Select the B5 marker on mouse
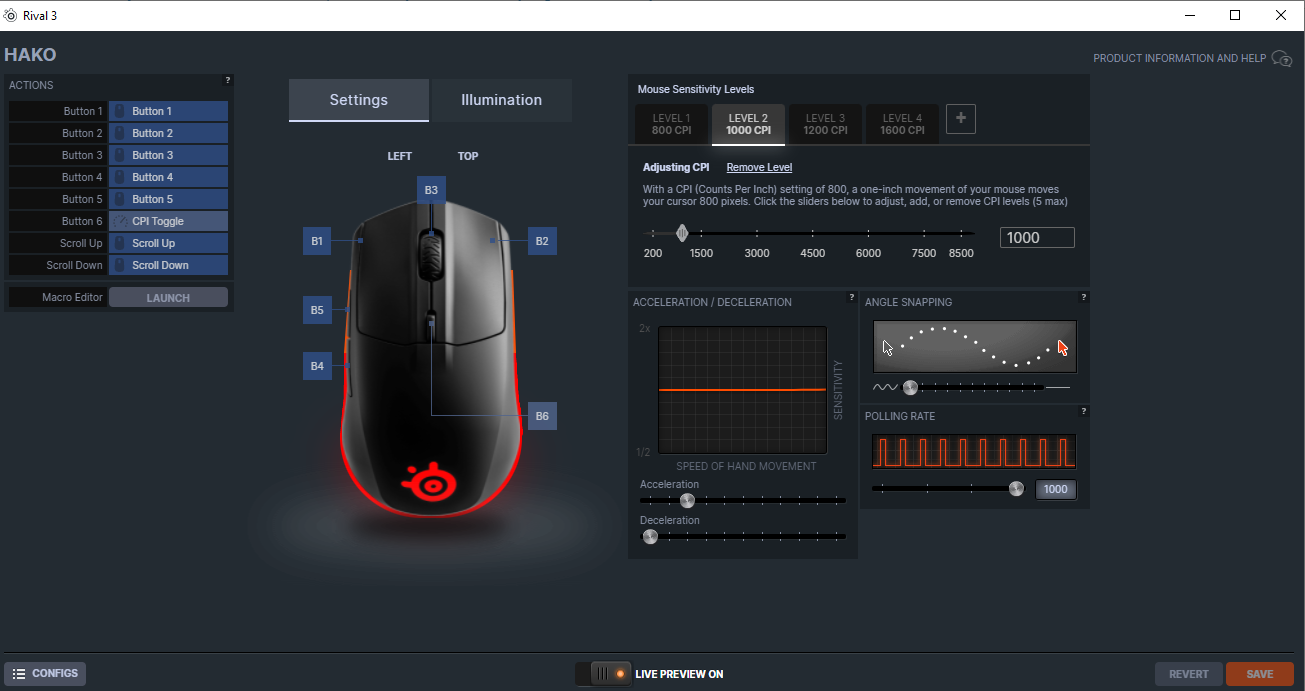This screenshot has width=1305, height=691. pos(317,310)
